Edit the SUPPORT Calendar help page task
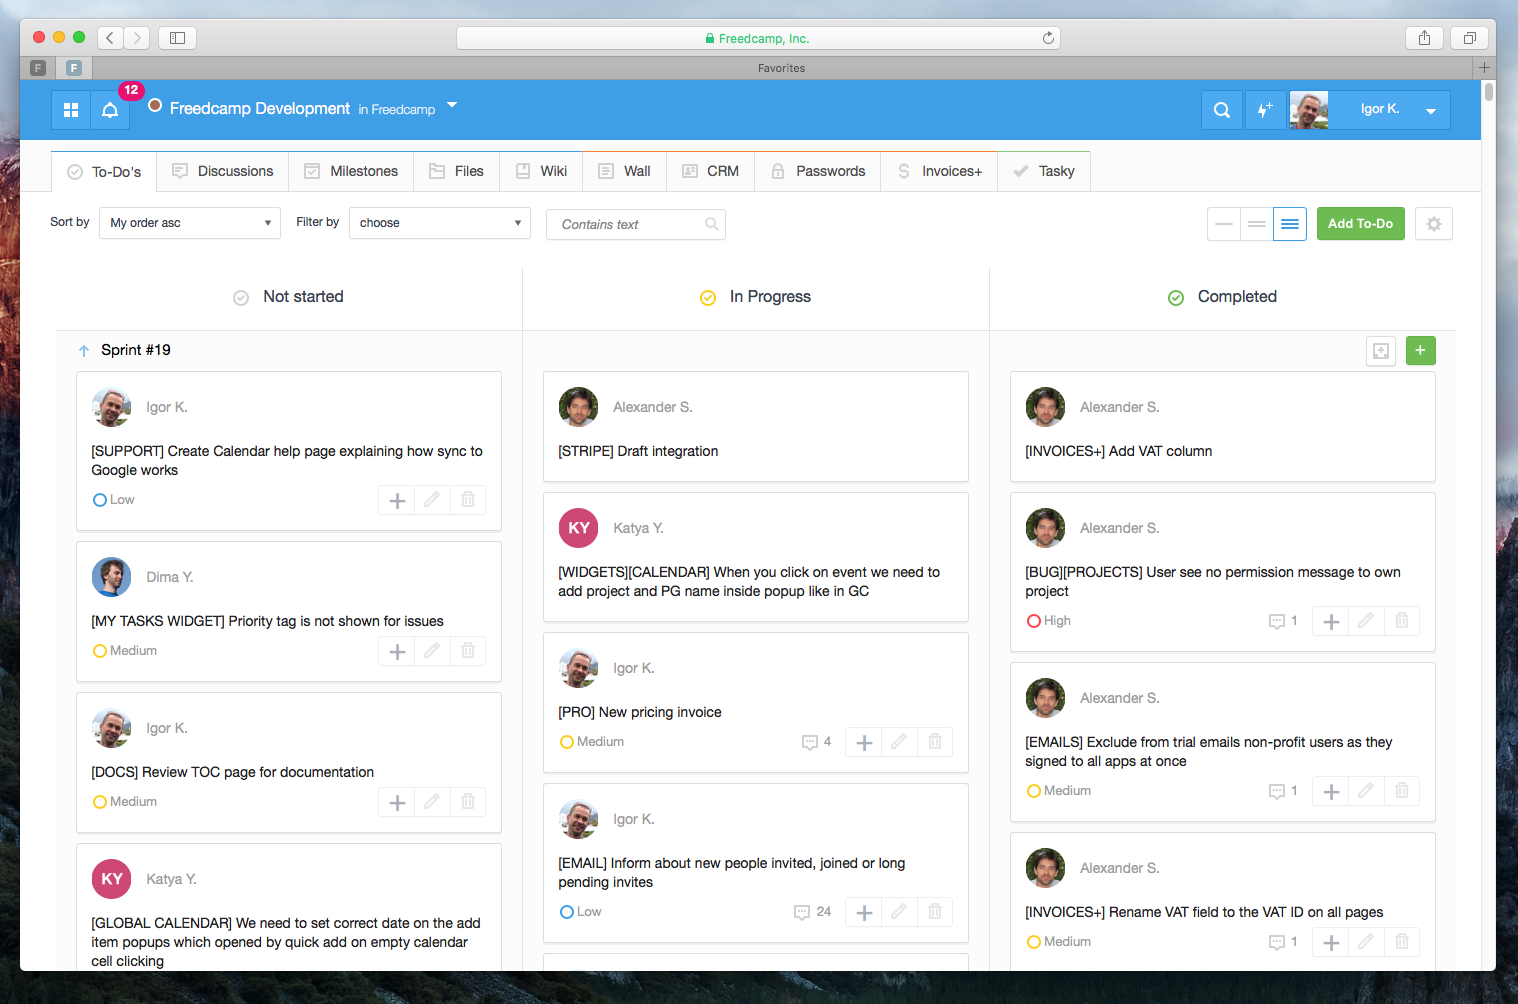The height and width of the screenshot is (1004, 1518). click(x=432, y=500)
